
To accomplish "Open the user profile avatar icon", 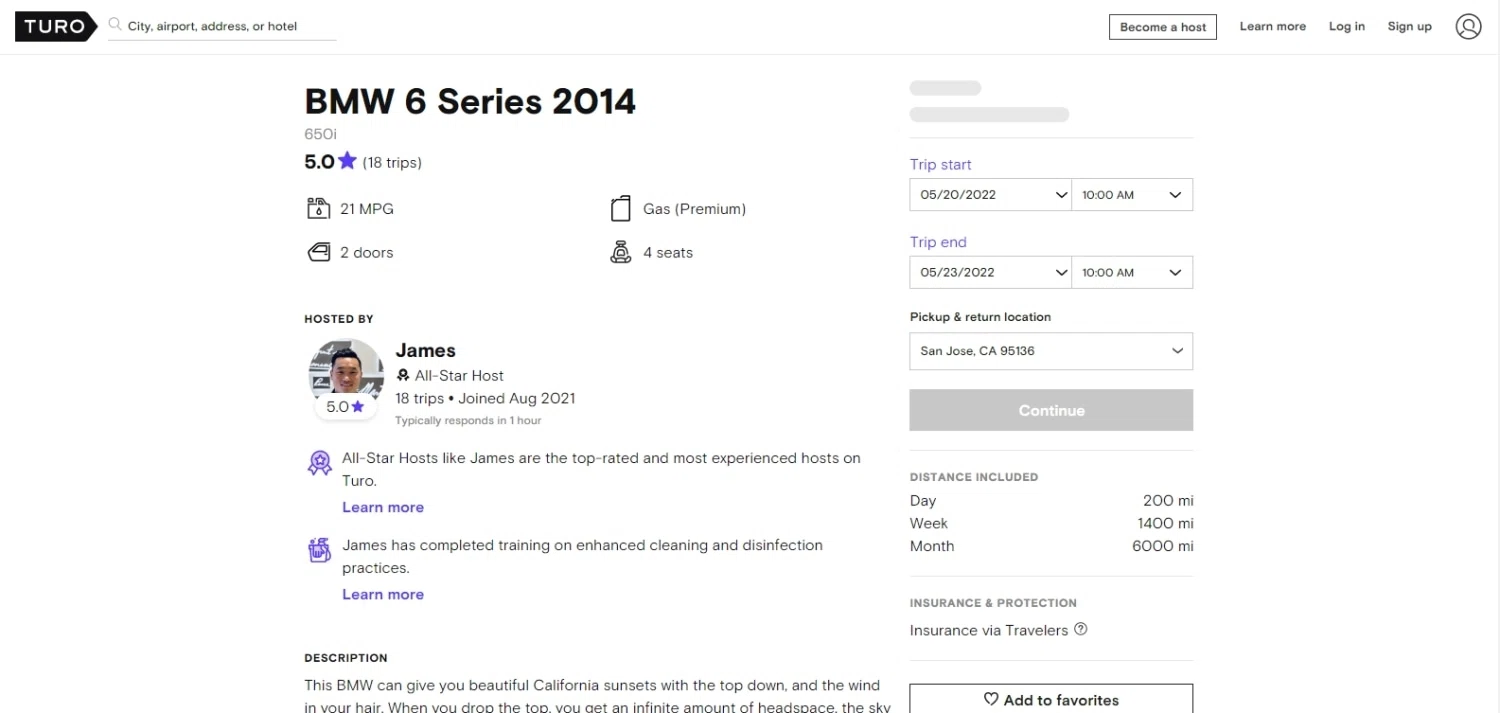I will click(x=1468, y=27).
